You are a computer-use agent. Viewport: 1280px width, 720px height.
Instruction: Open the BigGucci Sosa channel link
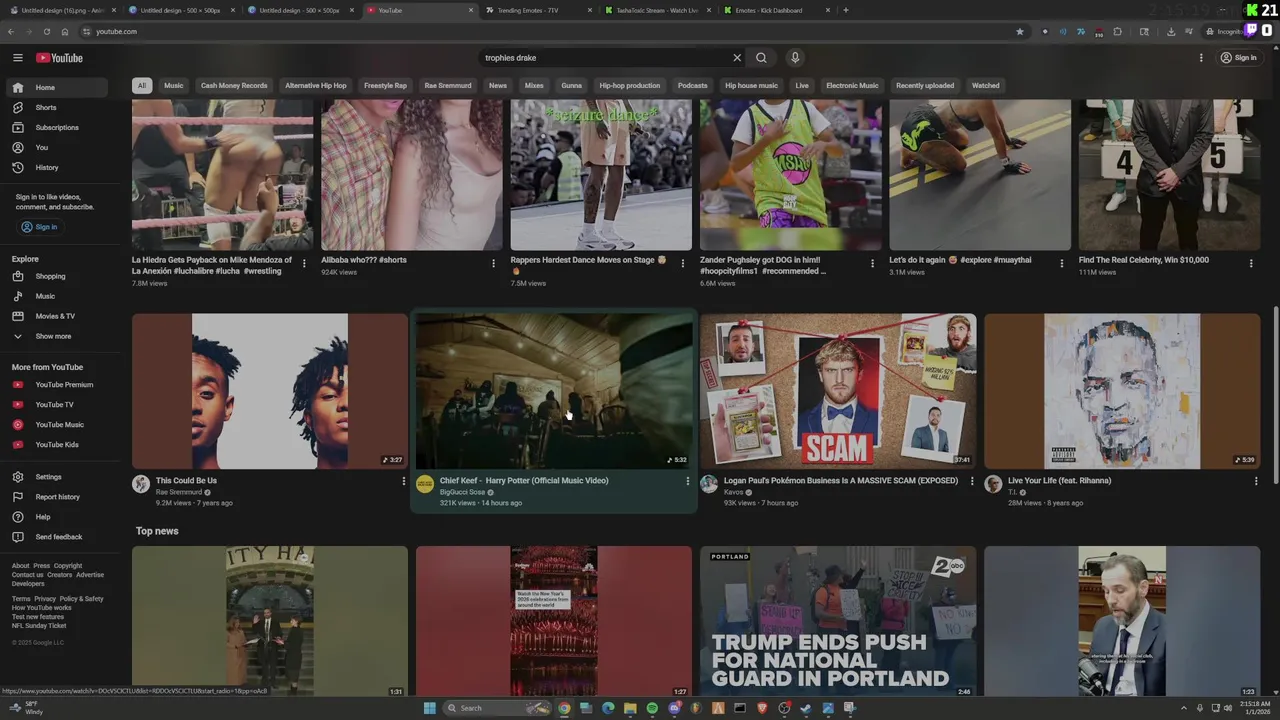tap(462, 492)
